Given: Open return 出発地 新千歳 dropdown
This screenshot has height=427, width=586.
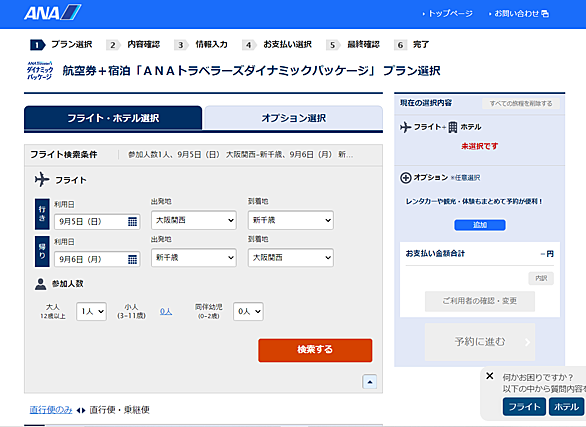Looking at the screenshot, I should [x=194, y=257].
